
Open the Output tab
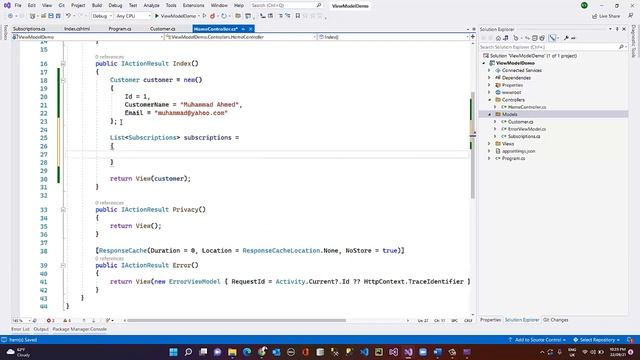pyautogui.click(x=41, y=329)
